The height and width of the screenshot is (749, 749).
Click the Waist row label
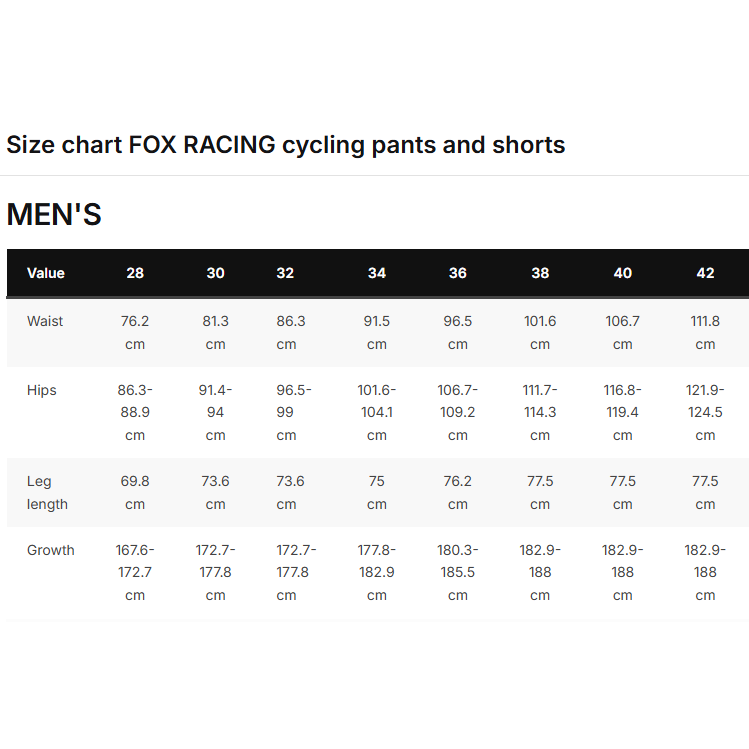coord(45,321)
